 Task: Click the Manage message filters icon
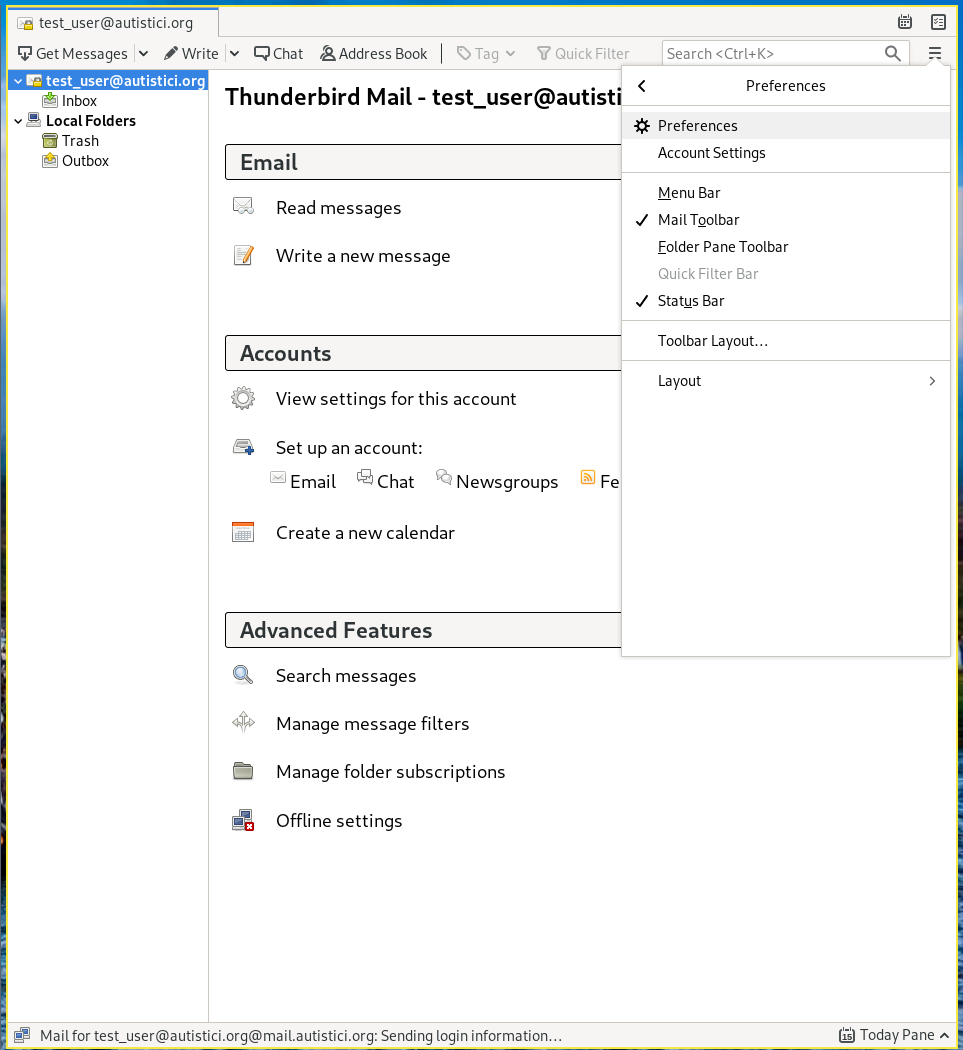tap(243, 723)
